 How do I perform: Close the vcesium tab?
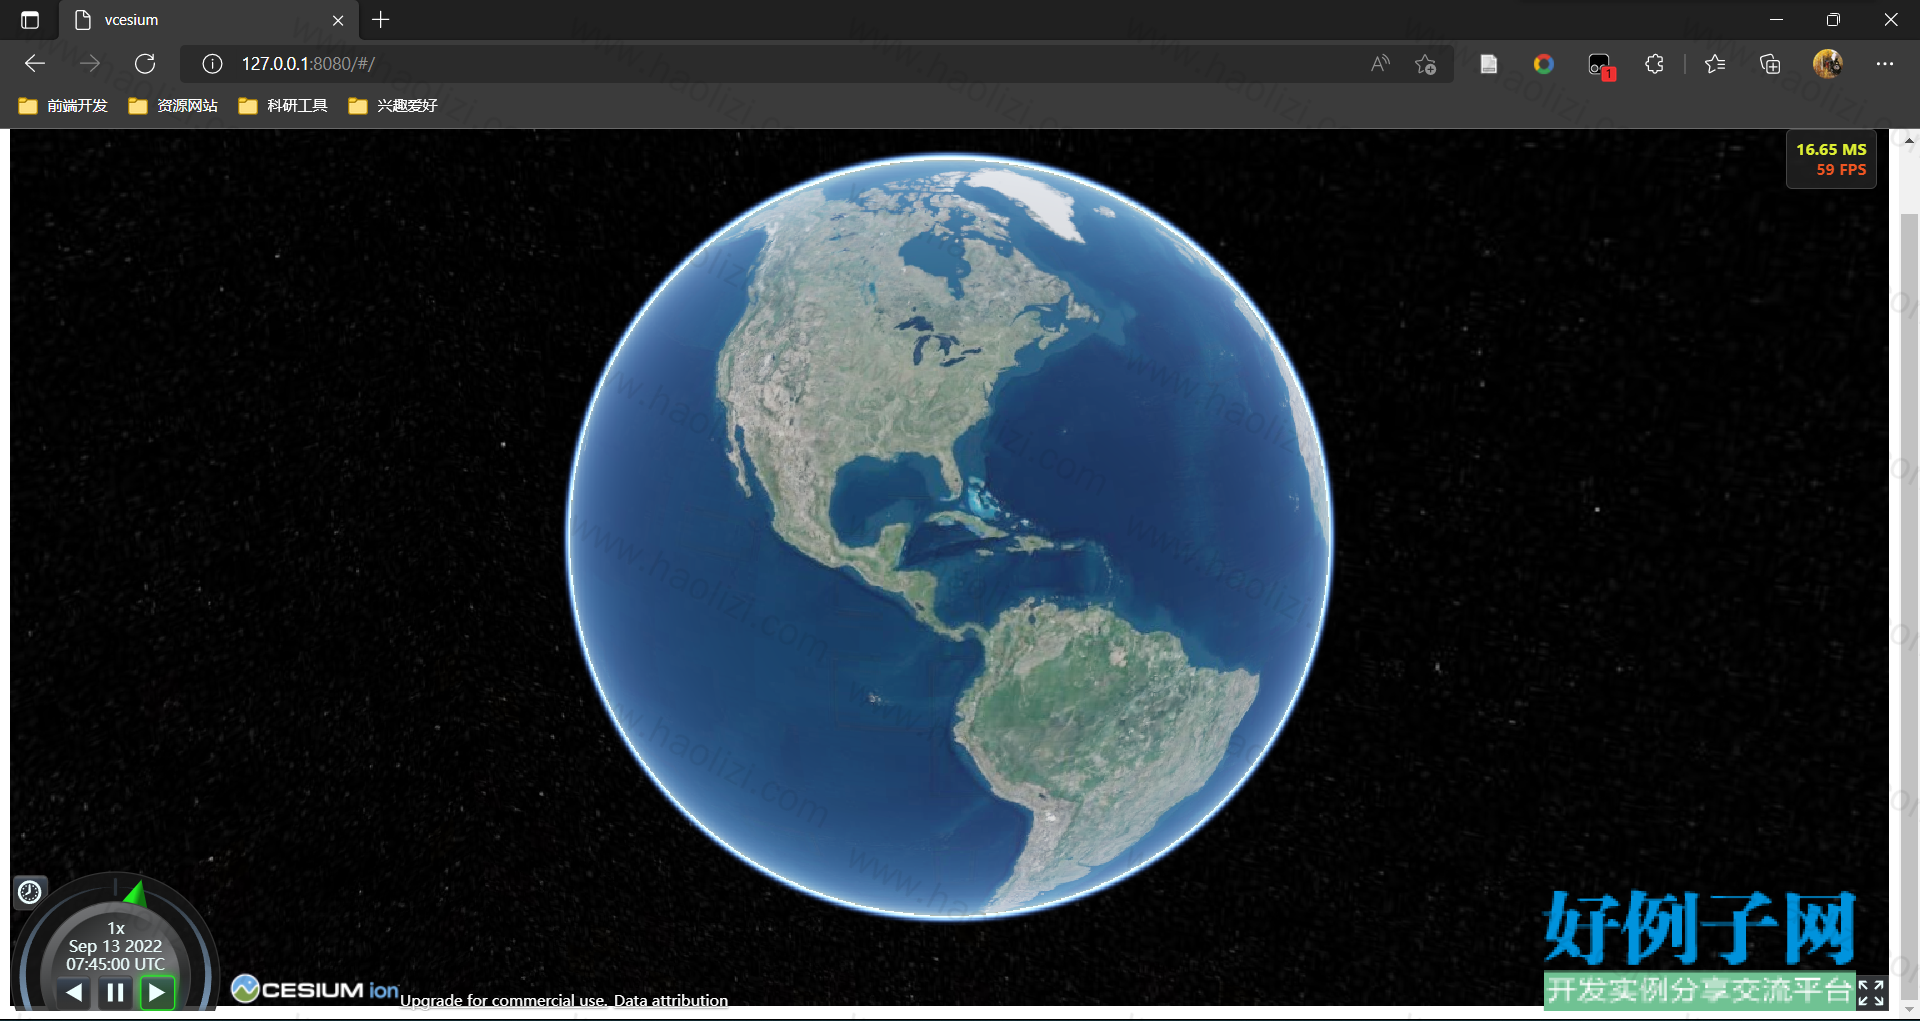[338, 20]
